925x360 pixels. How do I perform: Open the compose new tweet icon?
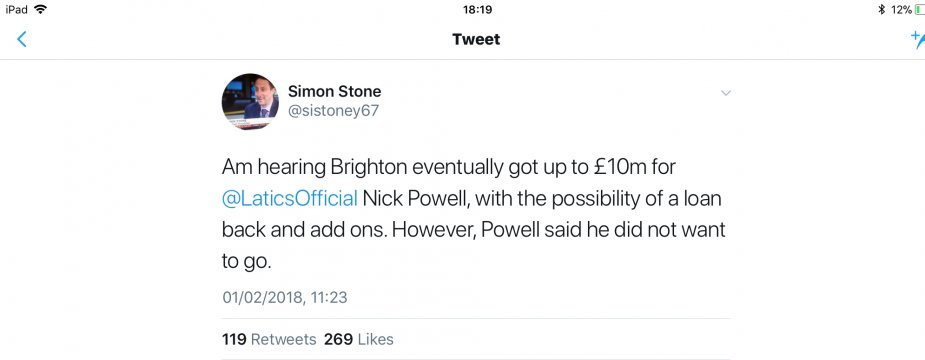(x=917, y=40)
